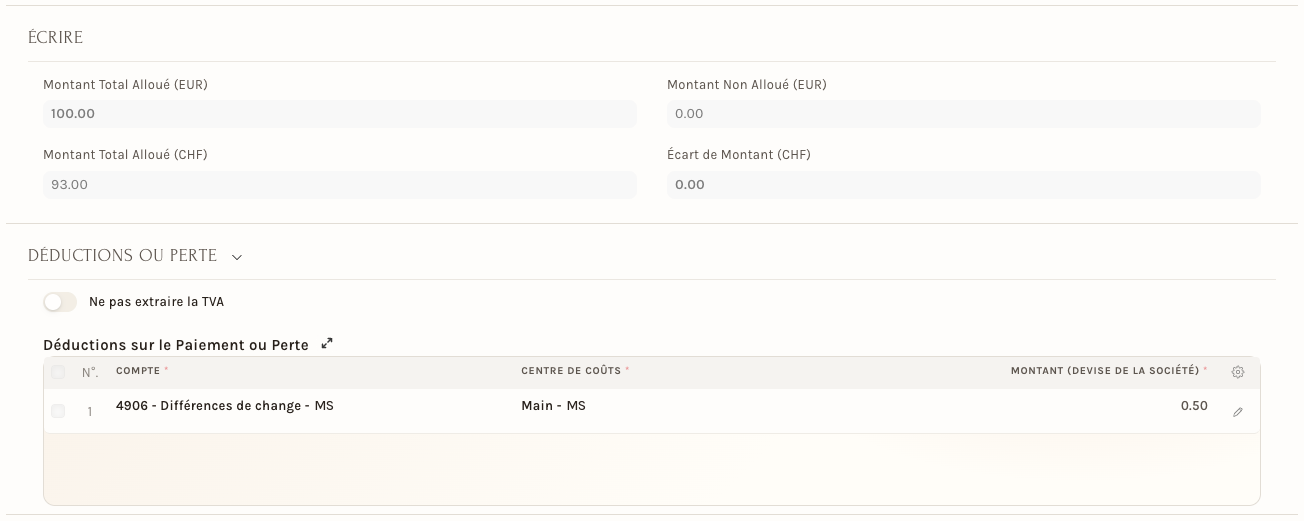
Task: Tick the checkbox for row 1
Action: [58, 411]
